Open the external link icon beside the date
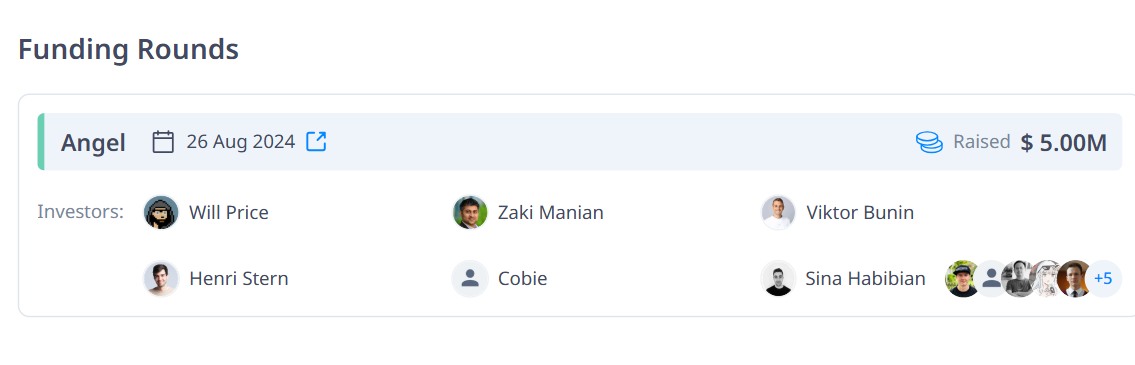 coord(316,141)
